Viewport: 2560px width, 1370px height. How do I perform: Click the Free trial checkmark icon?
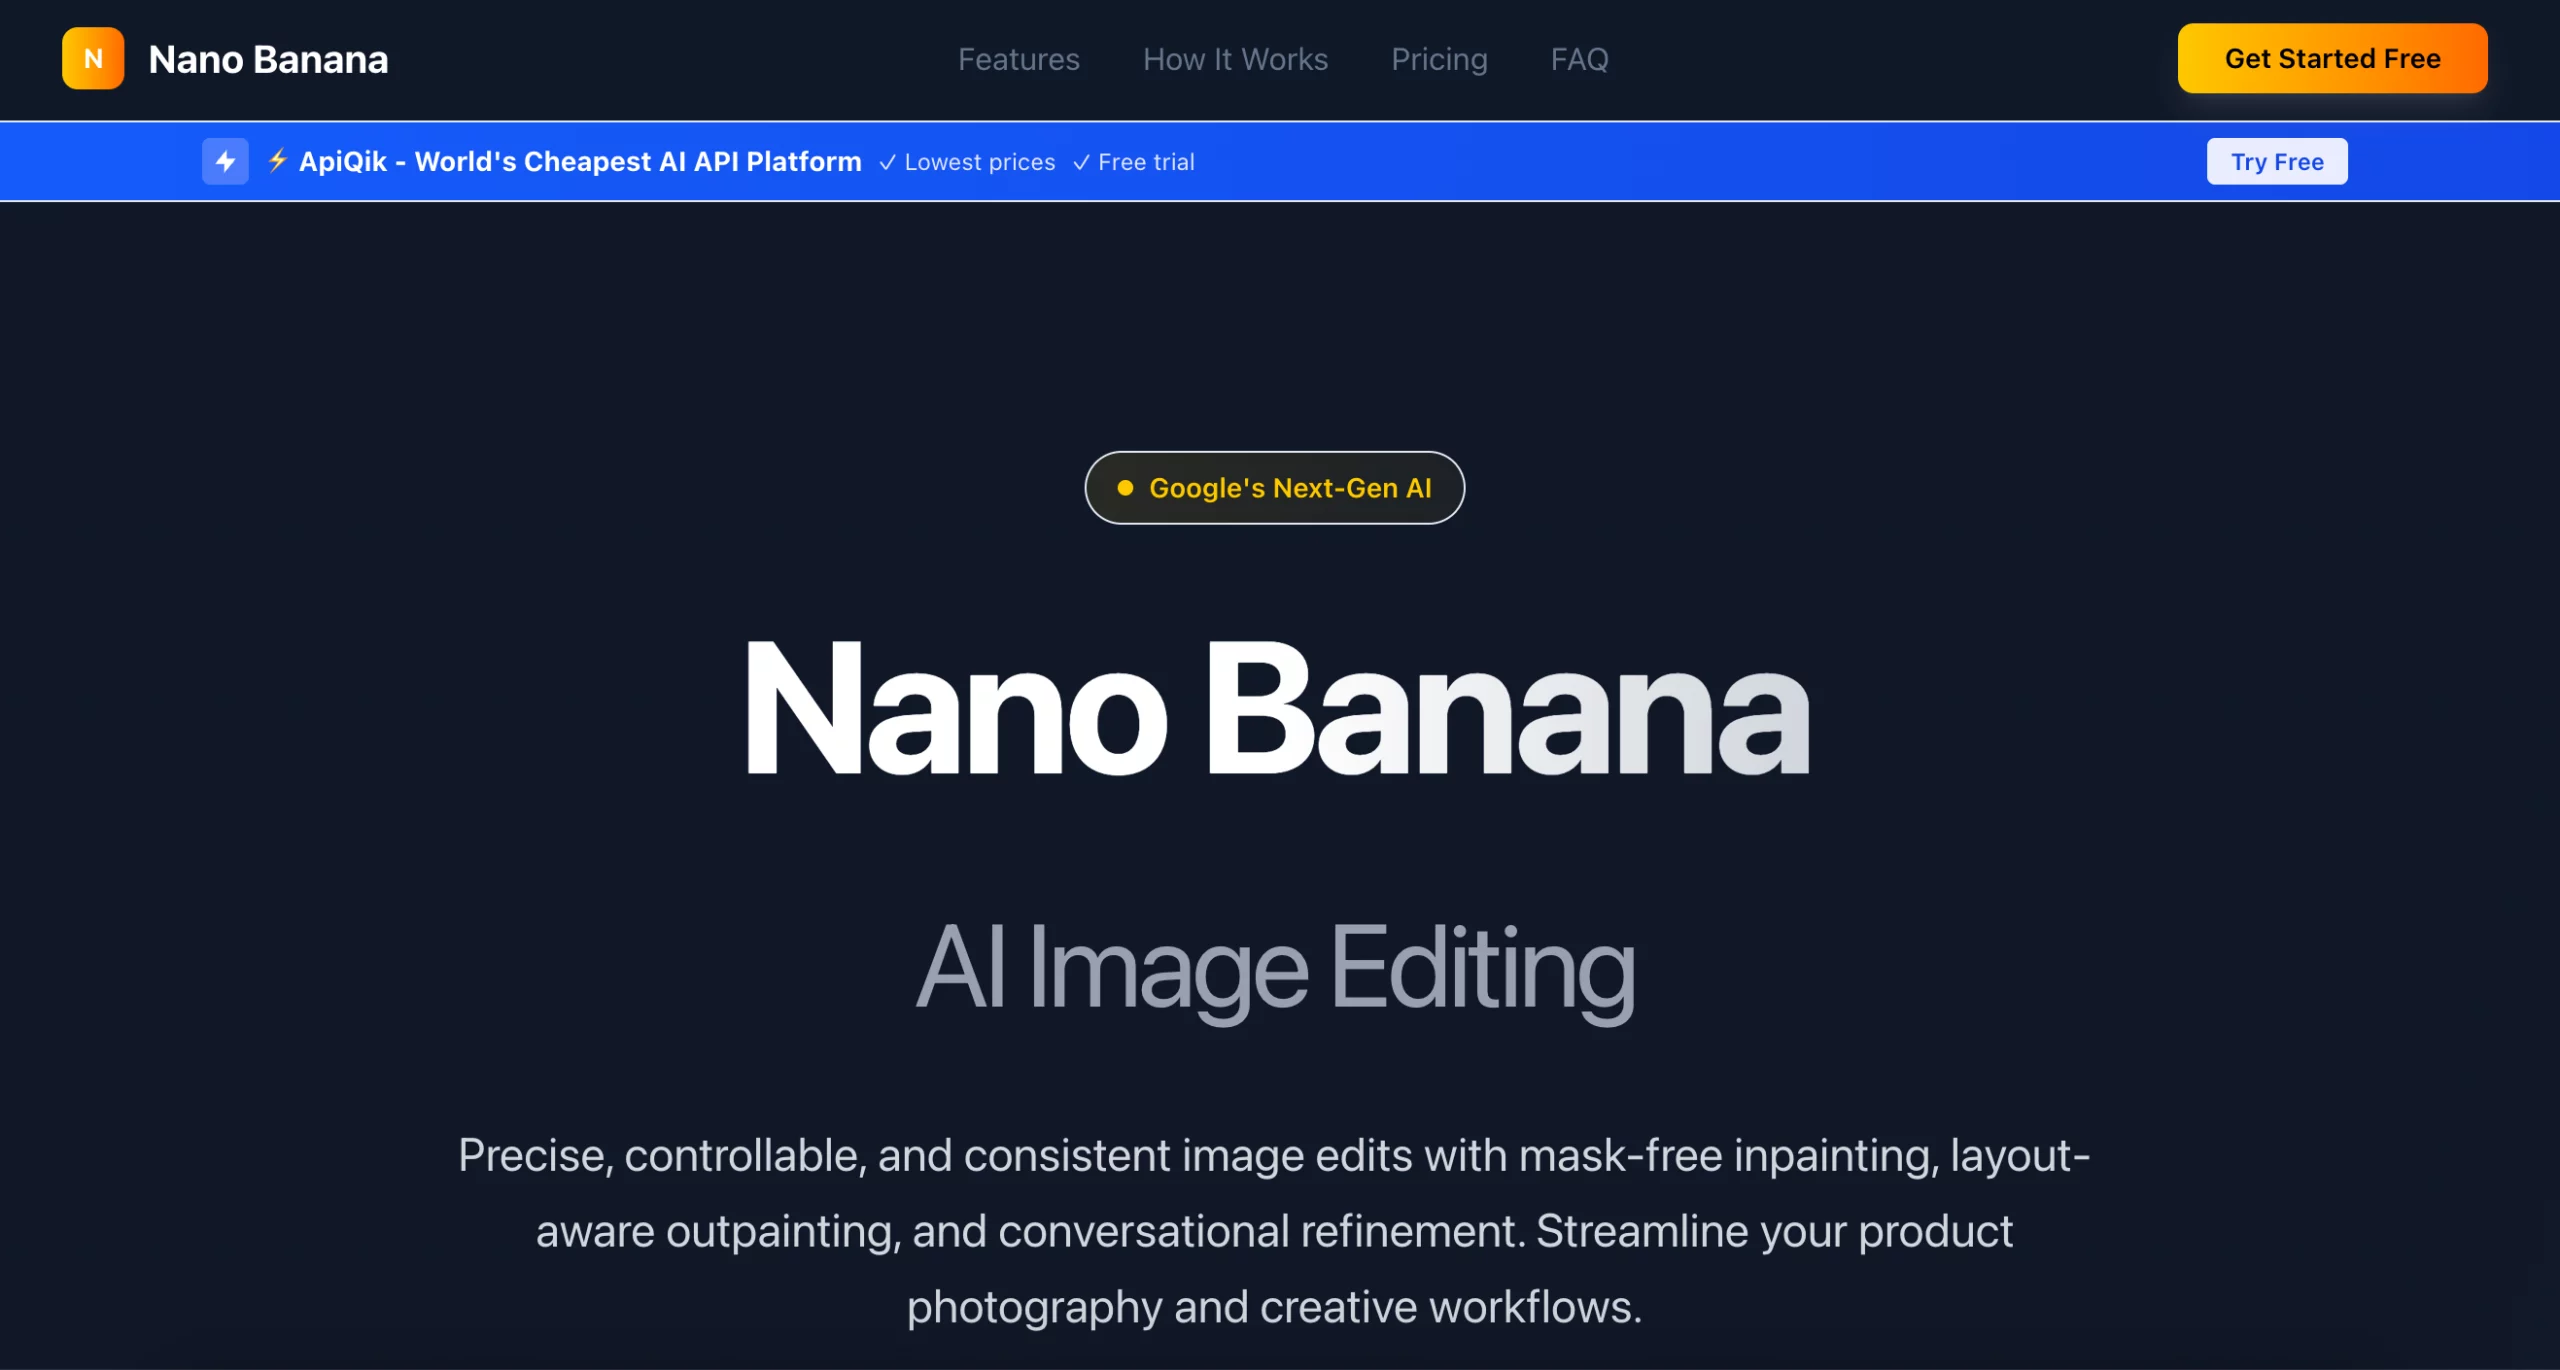click(1081, 163)
